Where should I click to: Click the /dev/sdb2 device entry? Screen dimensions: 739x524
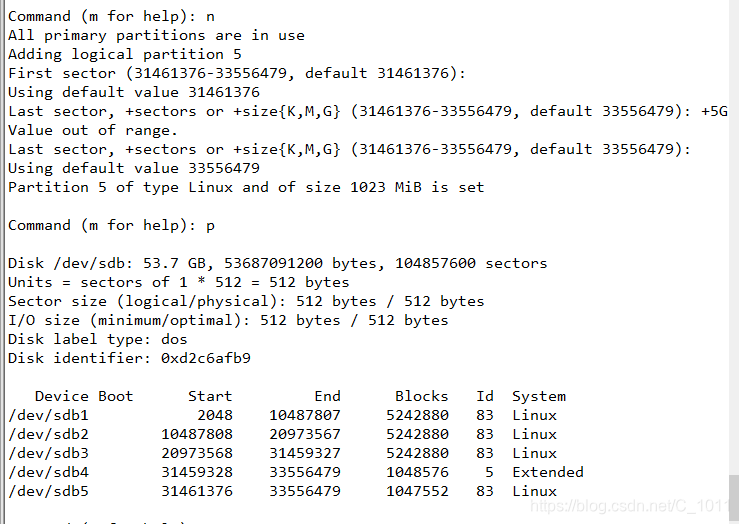49,434
